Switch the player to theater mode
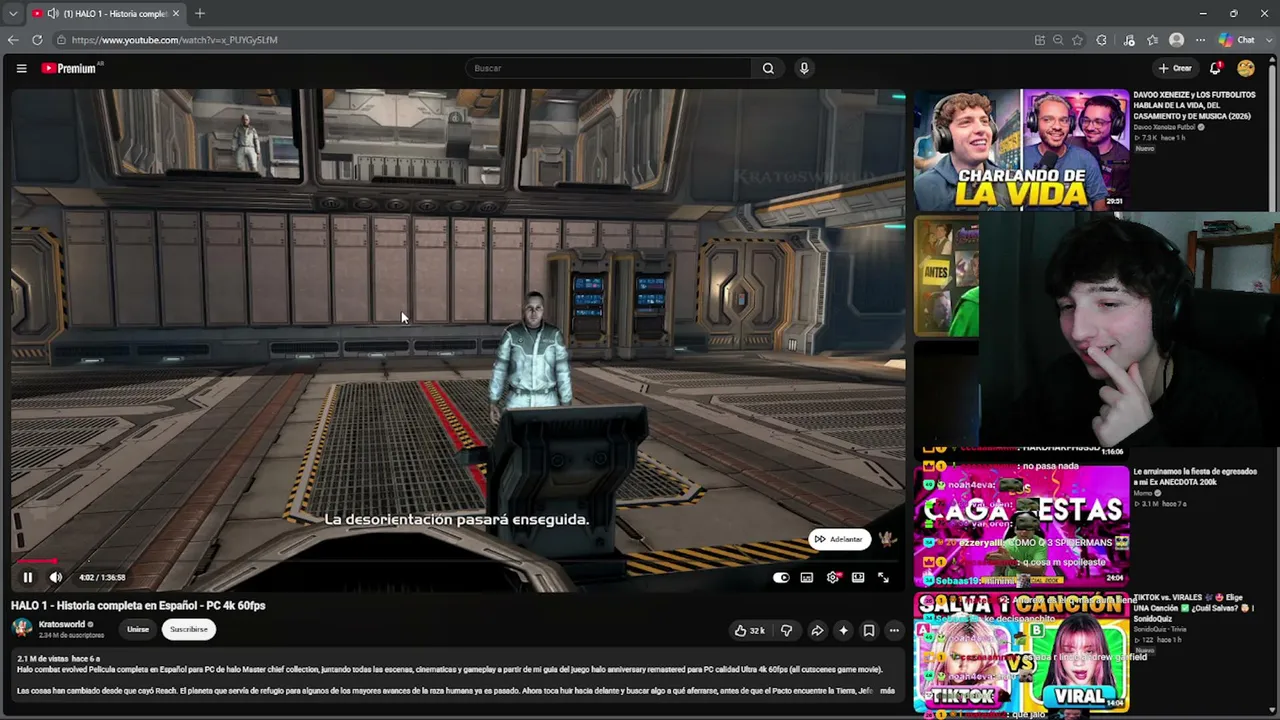Viewport: 1280px width, 720px height. pyautogui.click(x=858, y=577)
